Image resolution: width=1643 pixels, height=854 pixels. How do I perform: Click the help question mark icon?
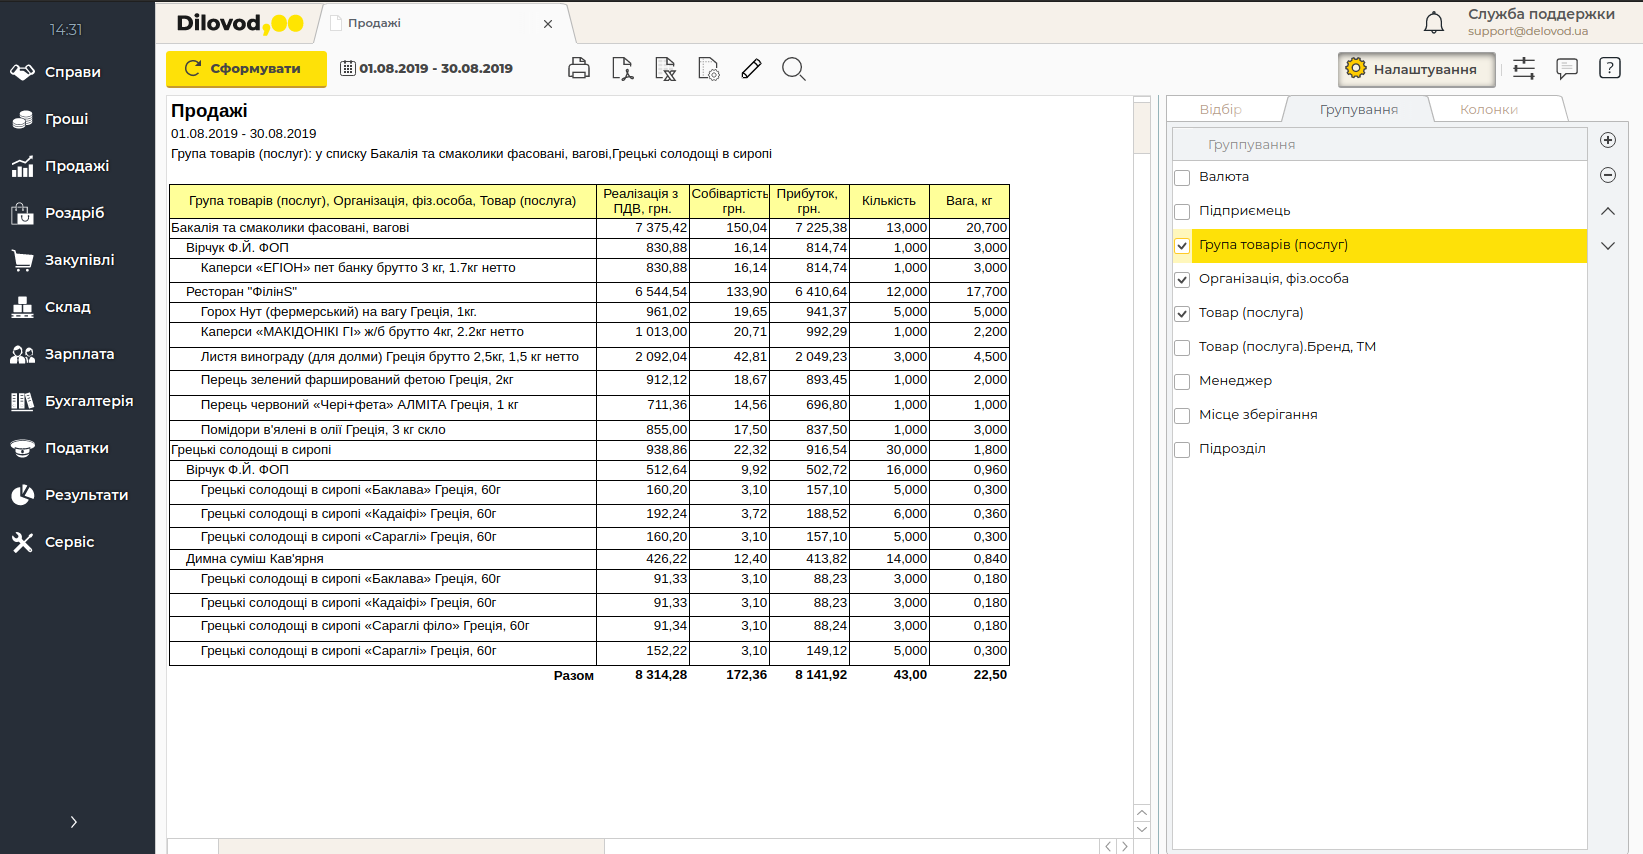pyautogui.click(x=1609, y=69)
